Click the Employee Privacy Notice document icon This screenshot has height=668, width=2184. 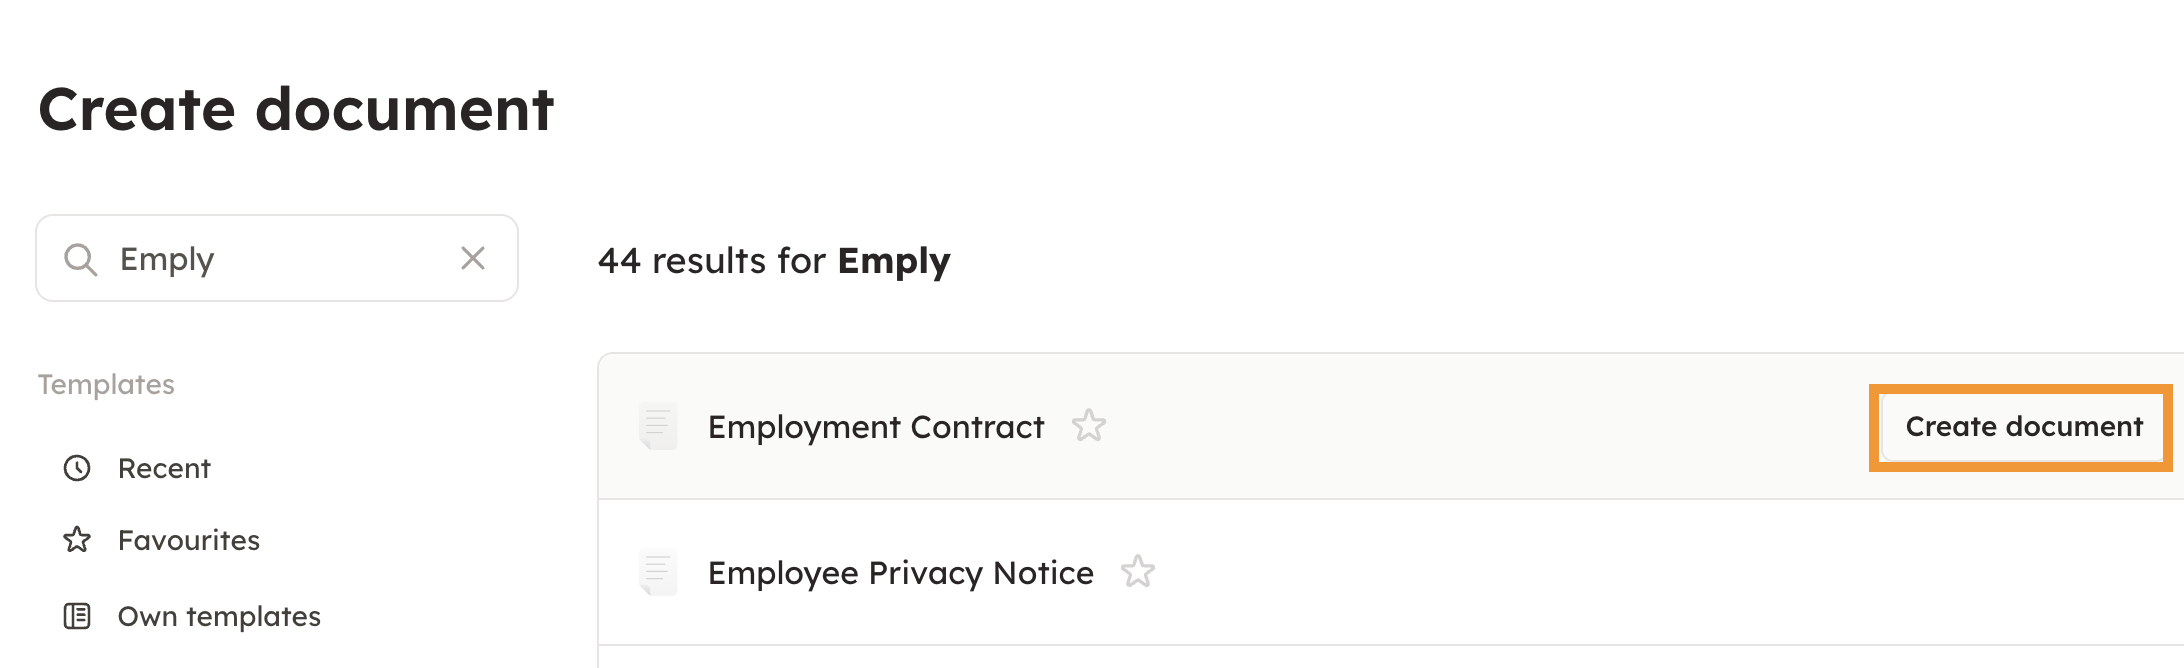[658, 572]
